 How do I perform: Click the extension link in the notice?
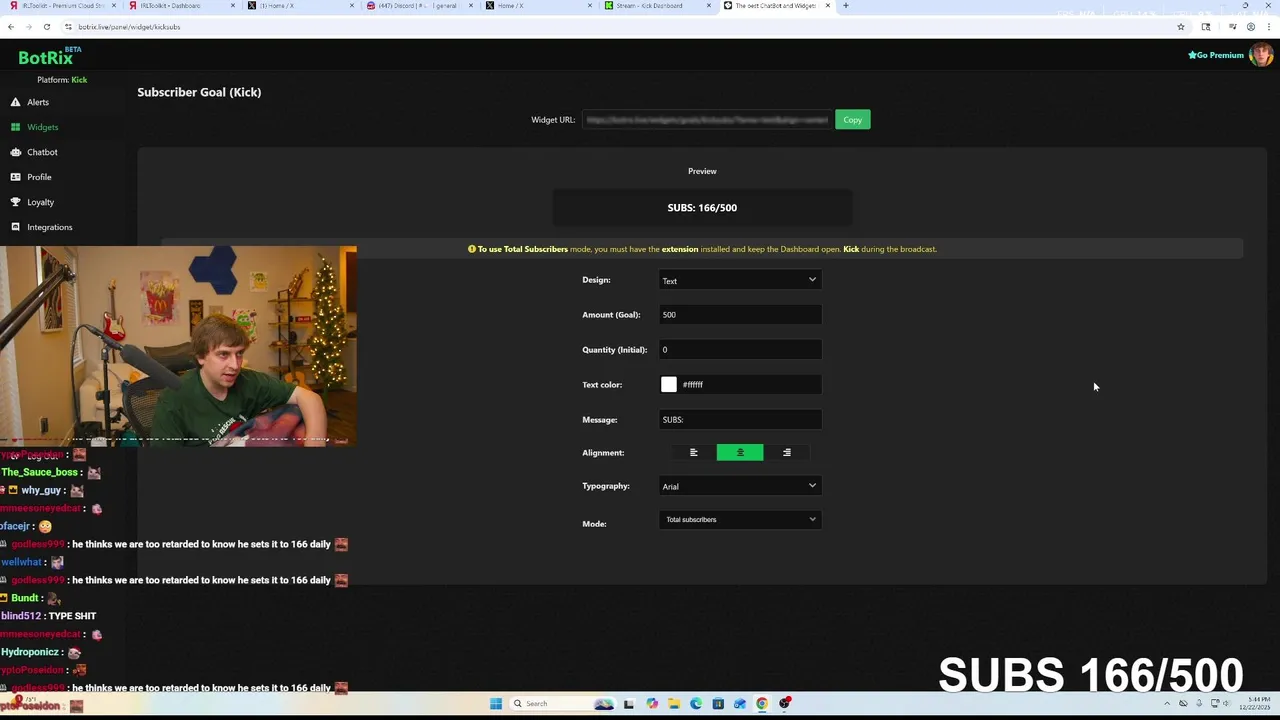click(680, 249)
